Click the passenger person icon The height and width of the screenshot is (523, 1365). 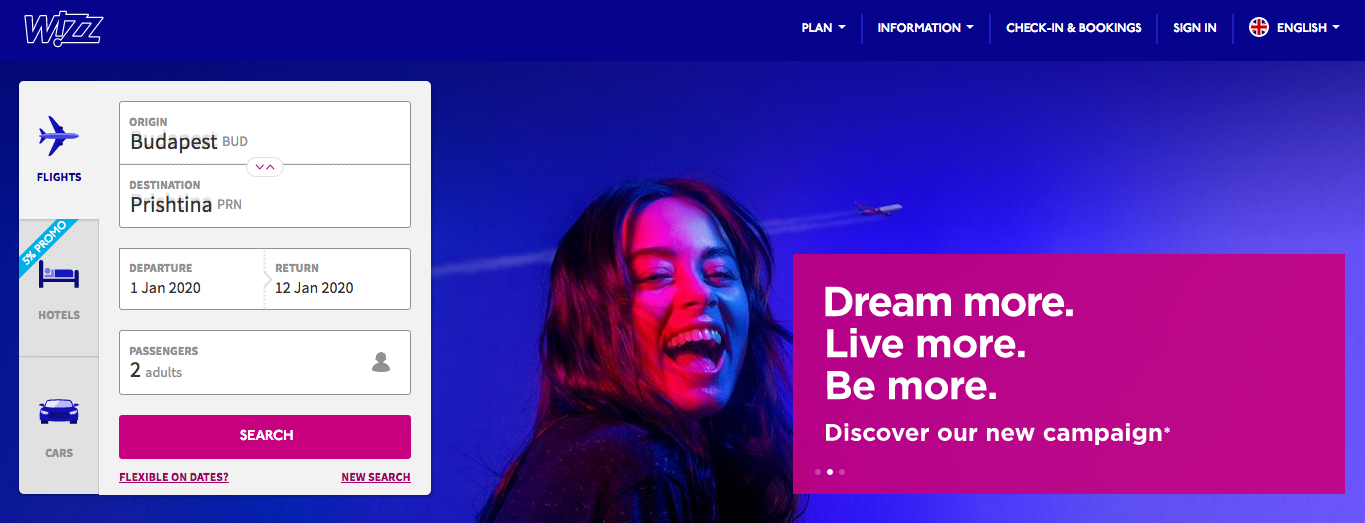[x=381, y=362]
